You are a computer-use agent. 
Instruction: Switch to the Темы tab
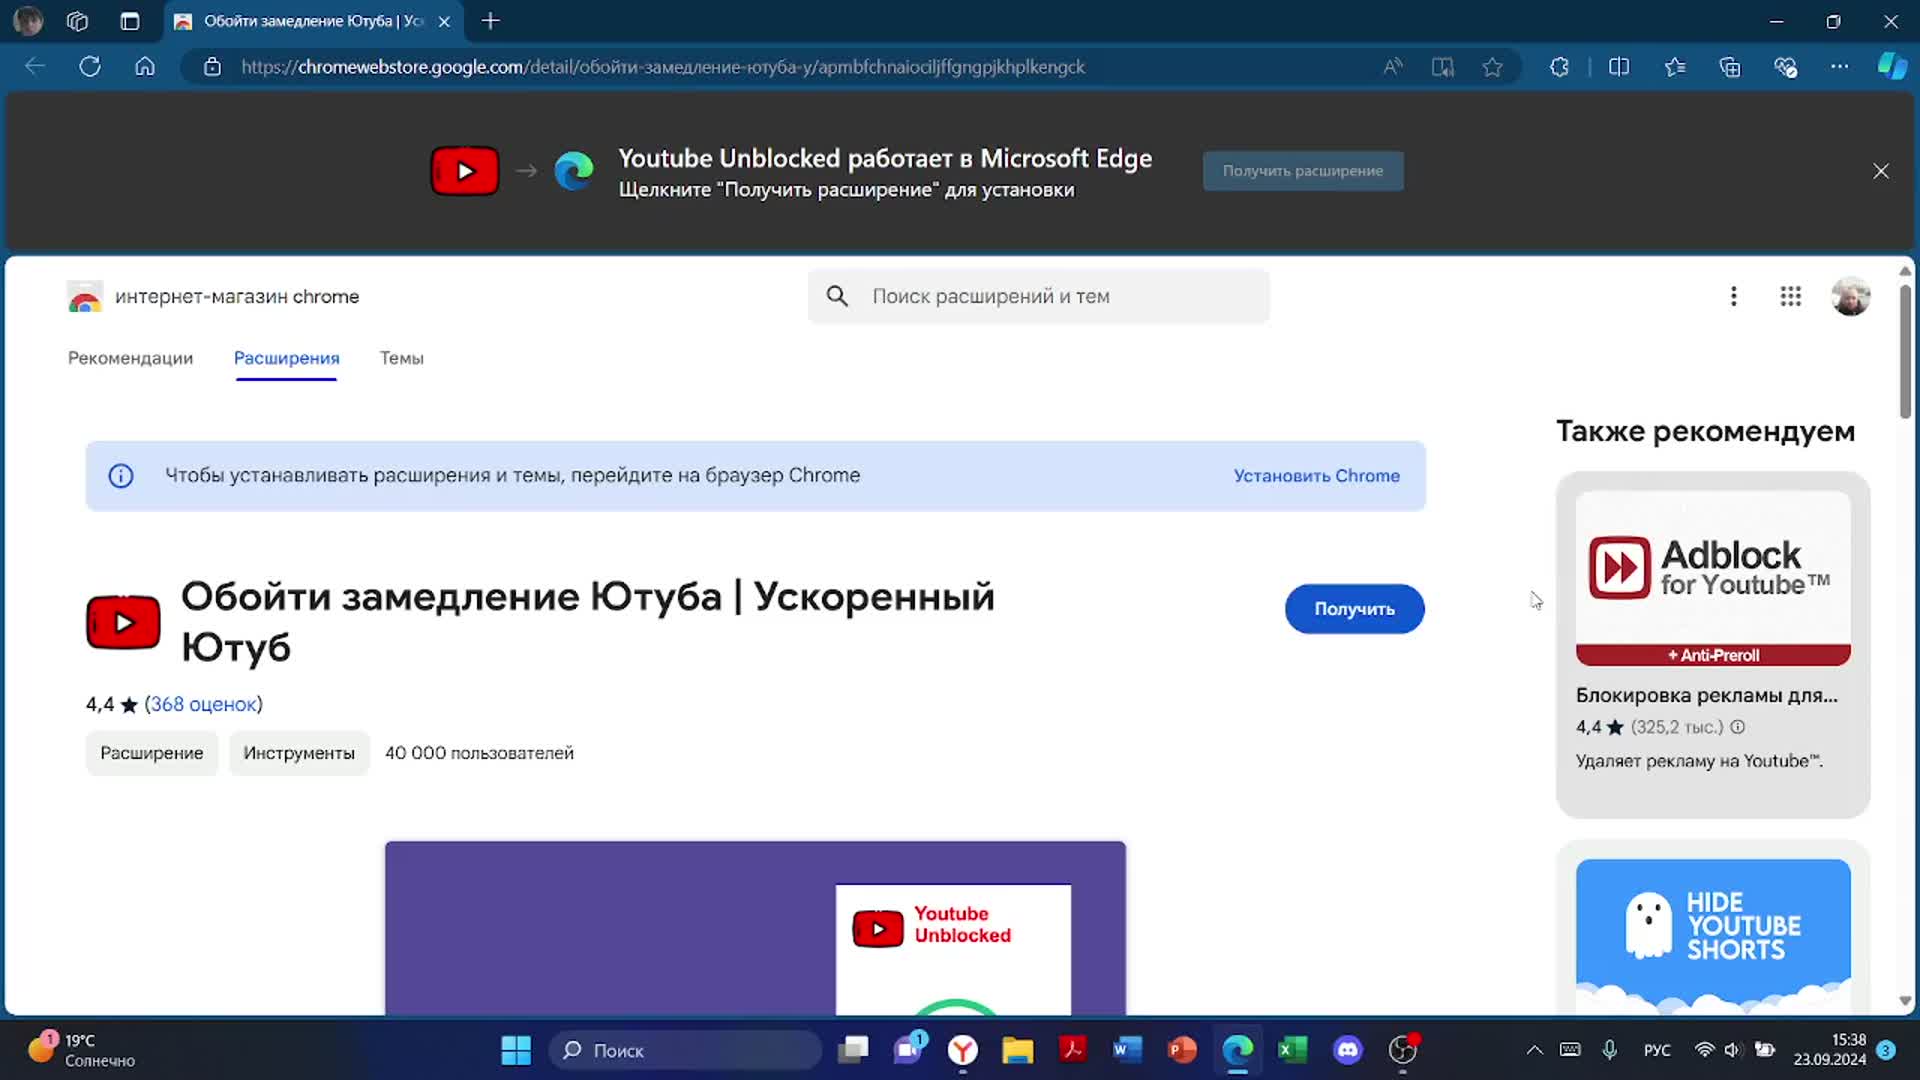point(402,358)
